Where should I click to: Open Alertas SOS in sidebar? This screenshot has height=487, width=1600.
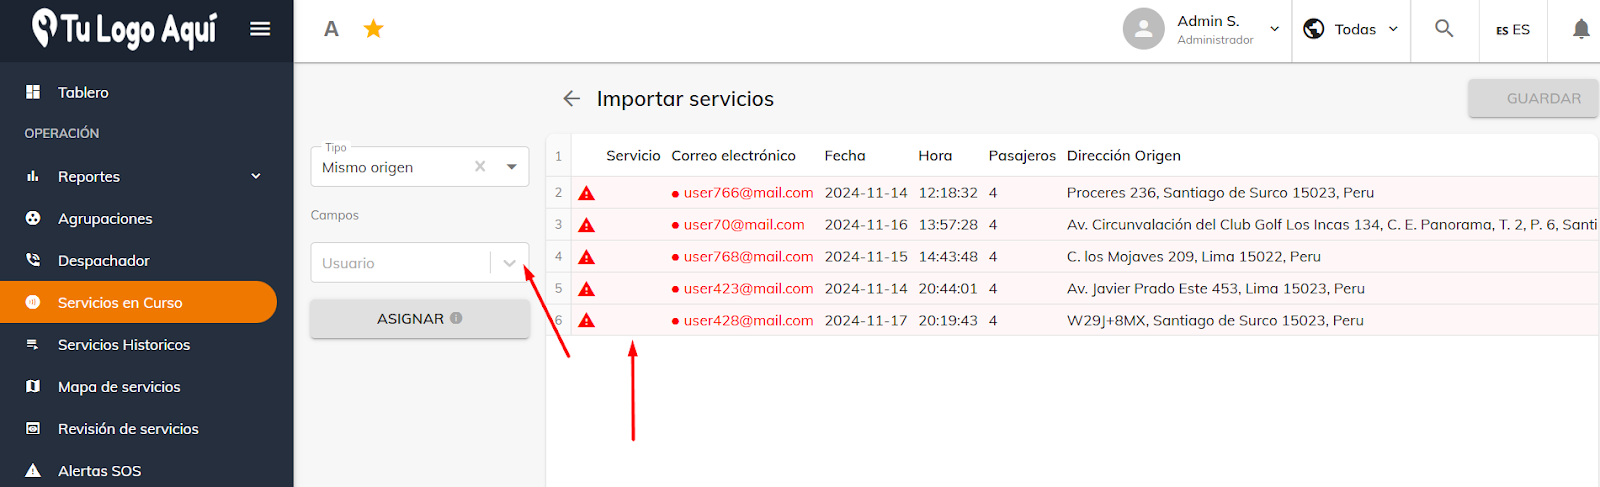[99, 470]
